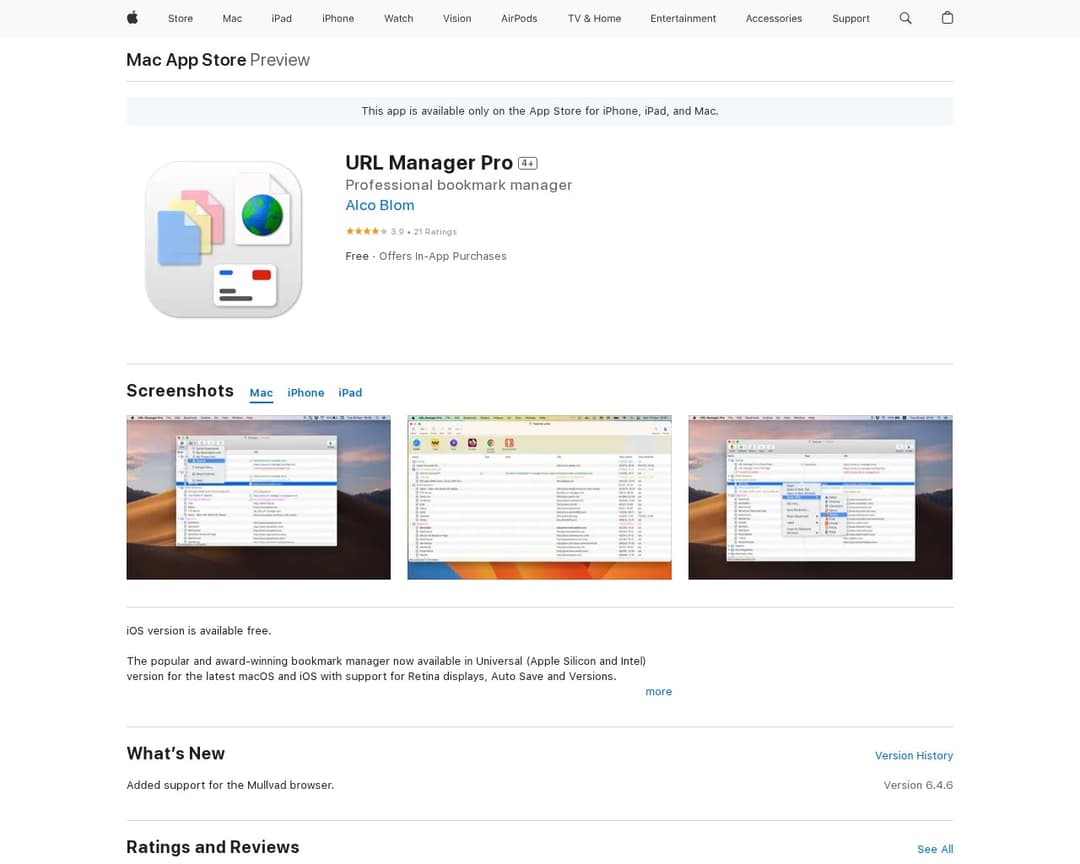Open the Watch section in the navigation bar
This screenshot has height=864, width=1080.
(x=398, y=18)
